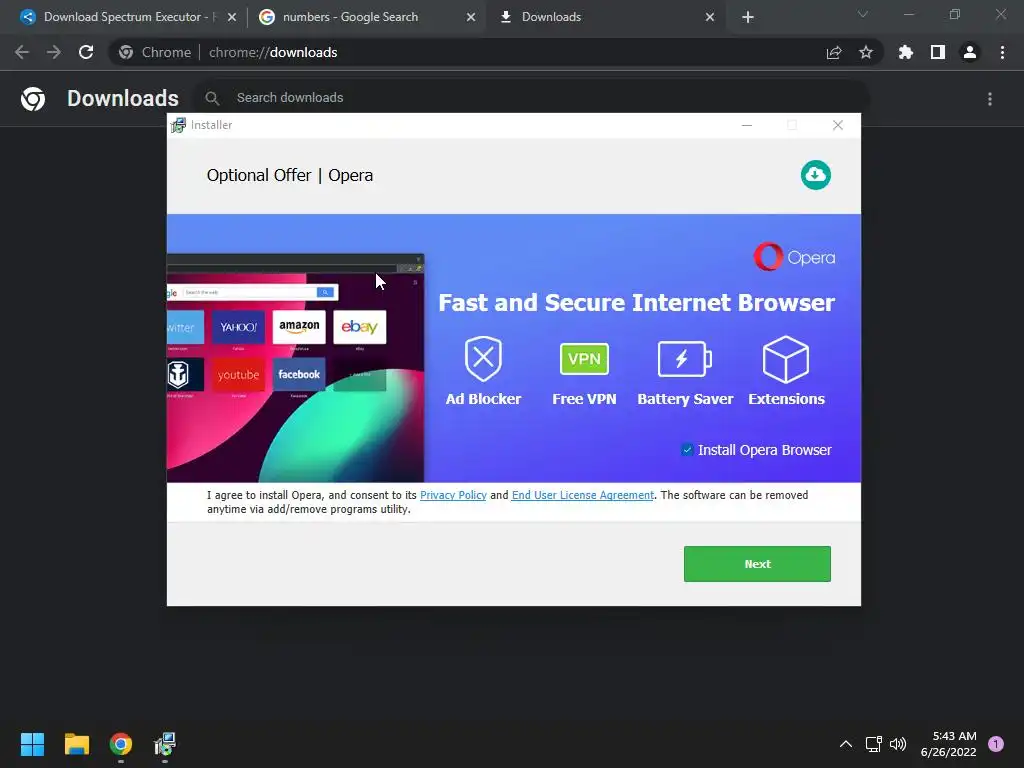Viewport: 1024px width, 768px height.
Task: Toggle Chrome side panel icon
Action: tap(938, 52)
